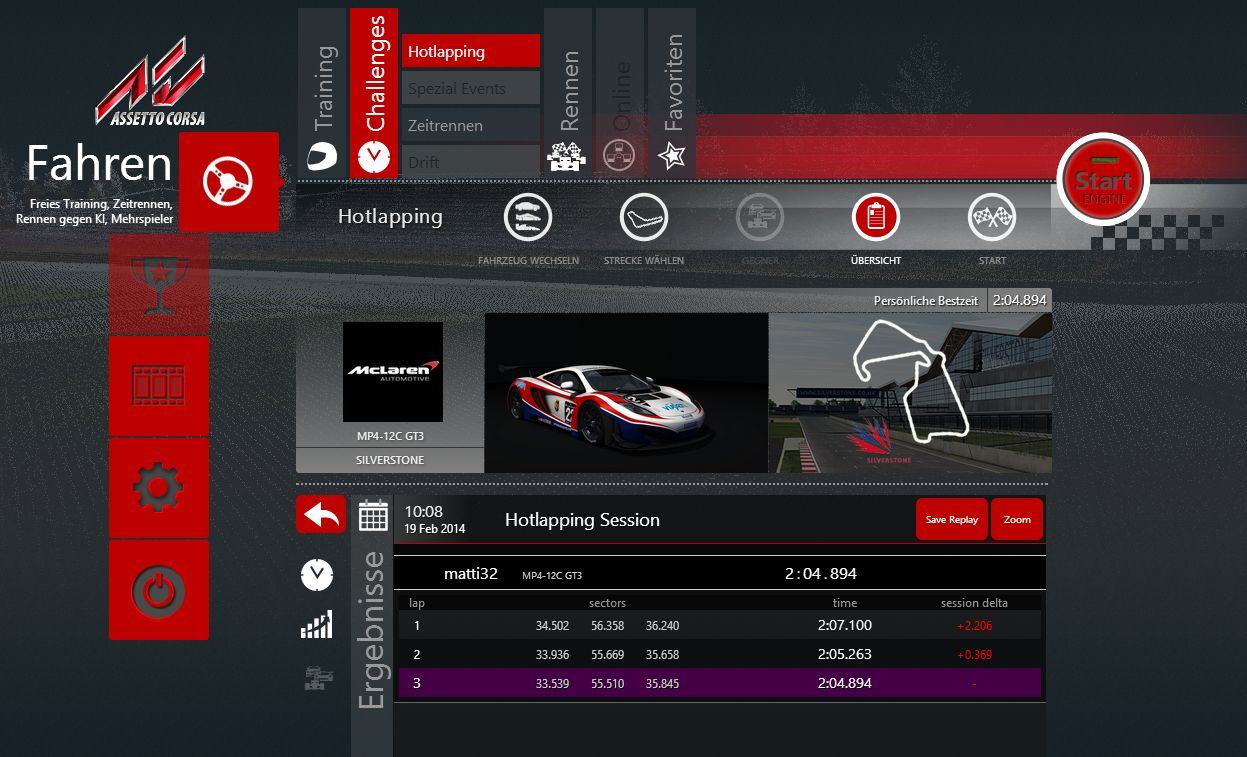Click the power exit tile
This screenshot has width=1247, height=757.
(x=158, y=590)
